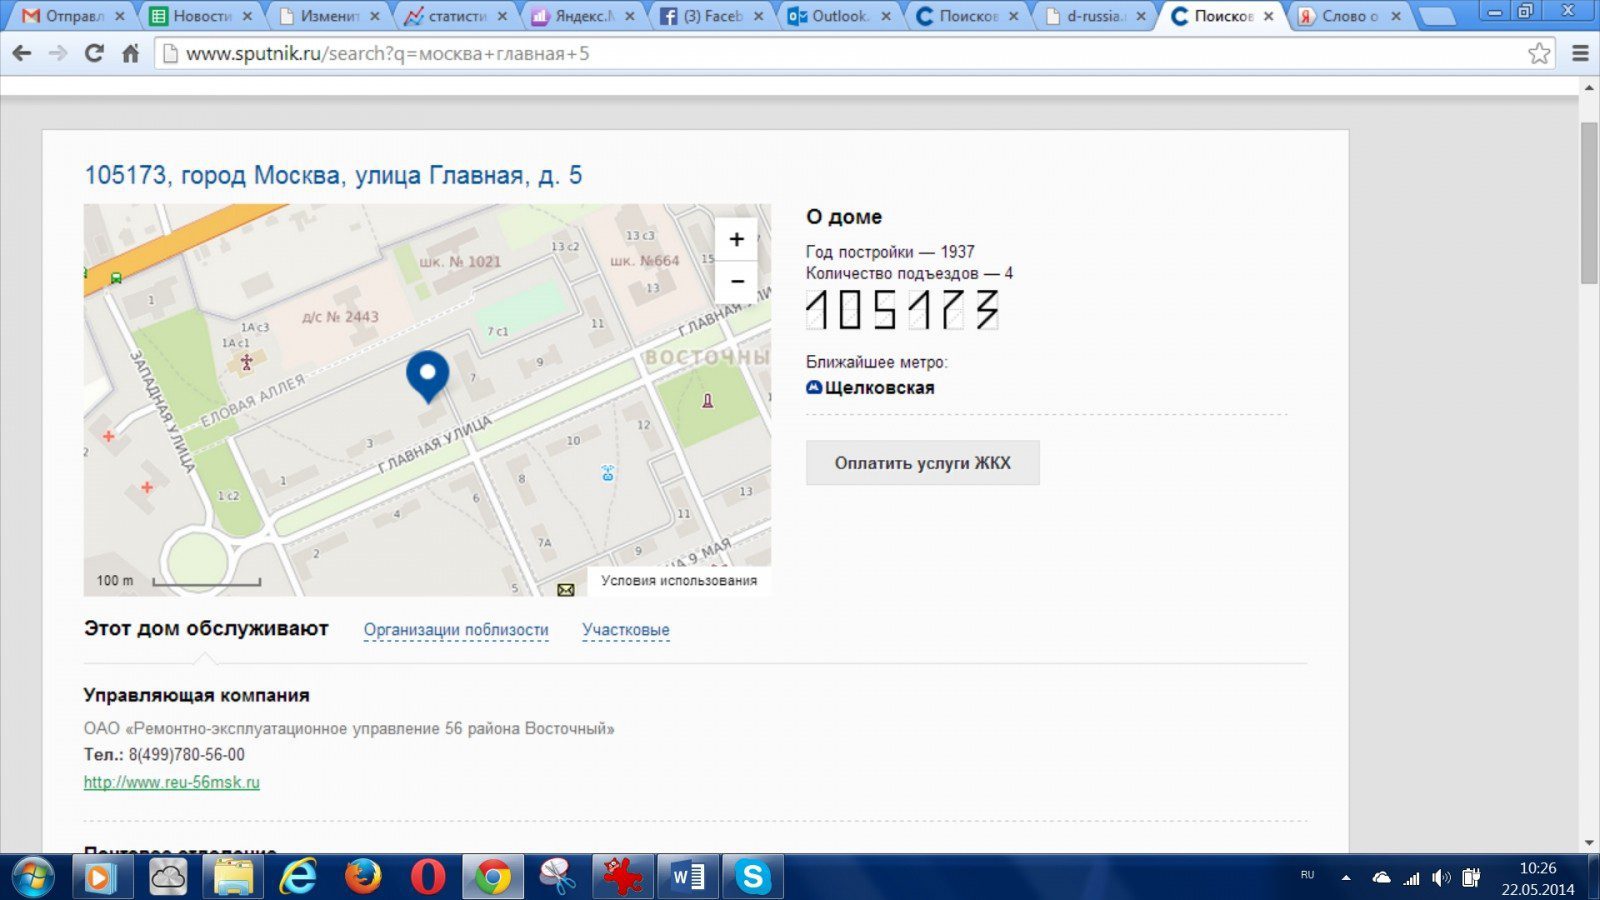Go back with browser back arrow

tap(22, 54)
